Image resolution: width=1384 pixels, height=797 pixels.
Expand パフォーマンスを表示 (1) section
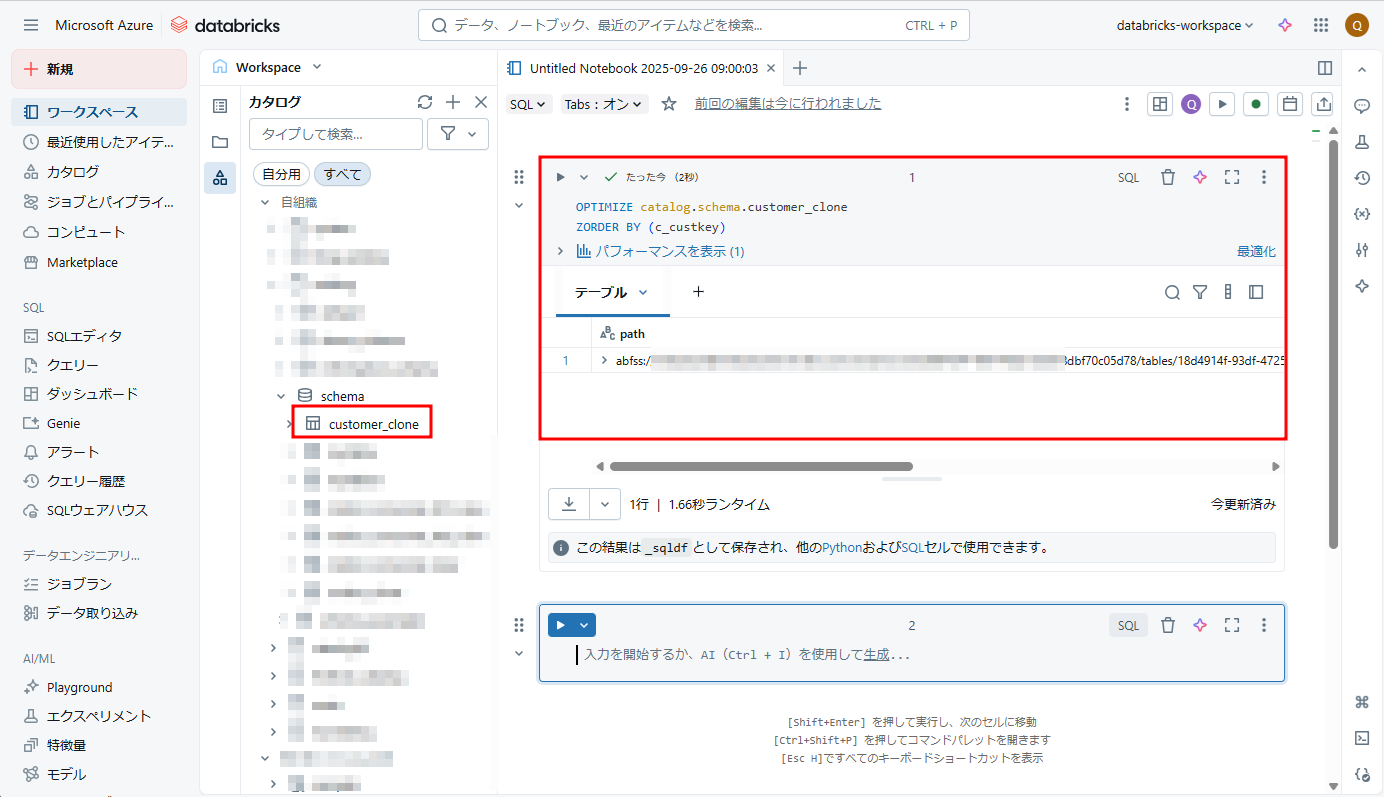pos(659,252)
